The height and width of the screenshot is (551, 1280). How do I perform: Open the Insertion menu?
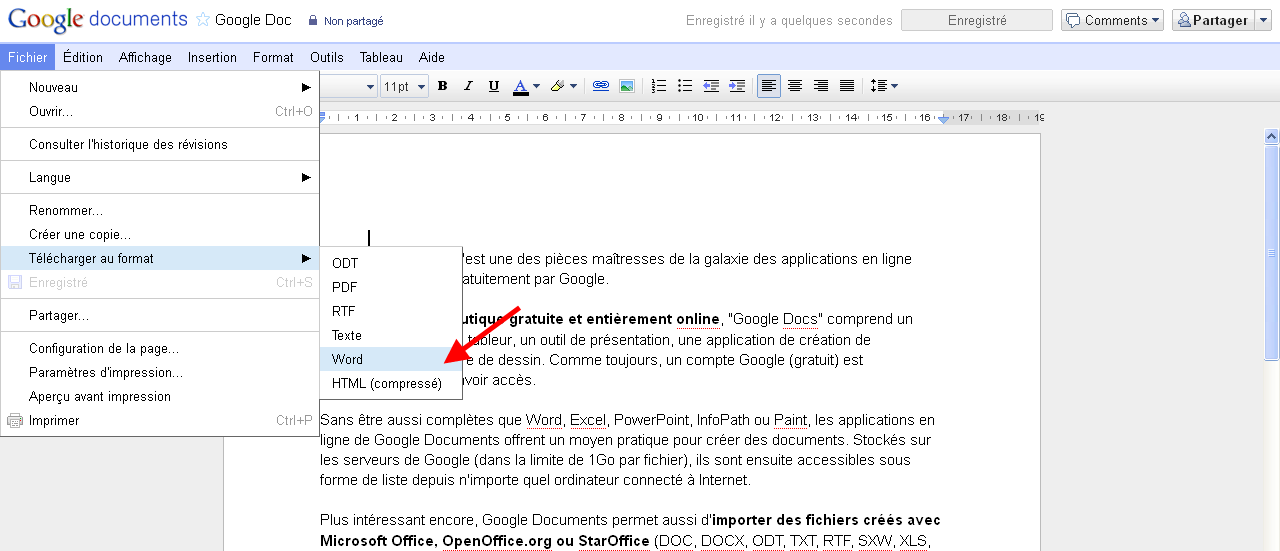(212, 57)
